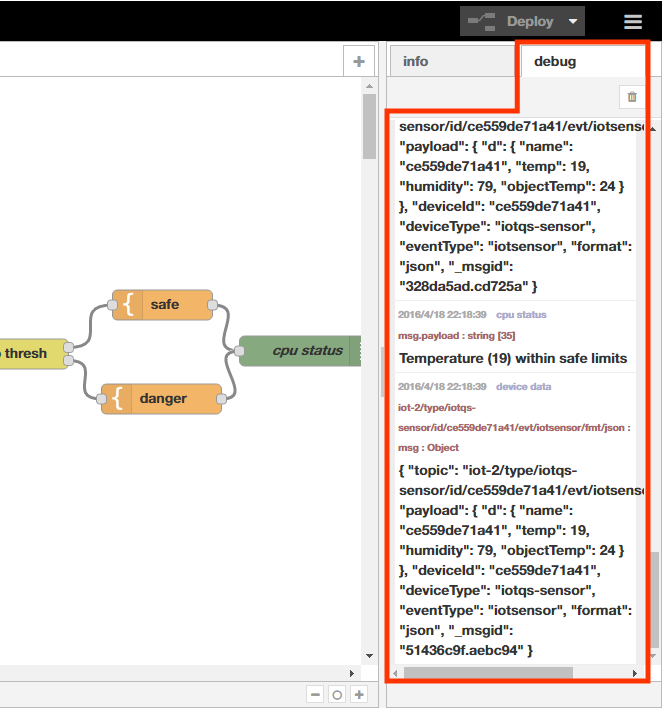Click canvas vertical scrollbar down arrow
The height and width of the screenshot is (708, 662).
(369, 656)
